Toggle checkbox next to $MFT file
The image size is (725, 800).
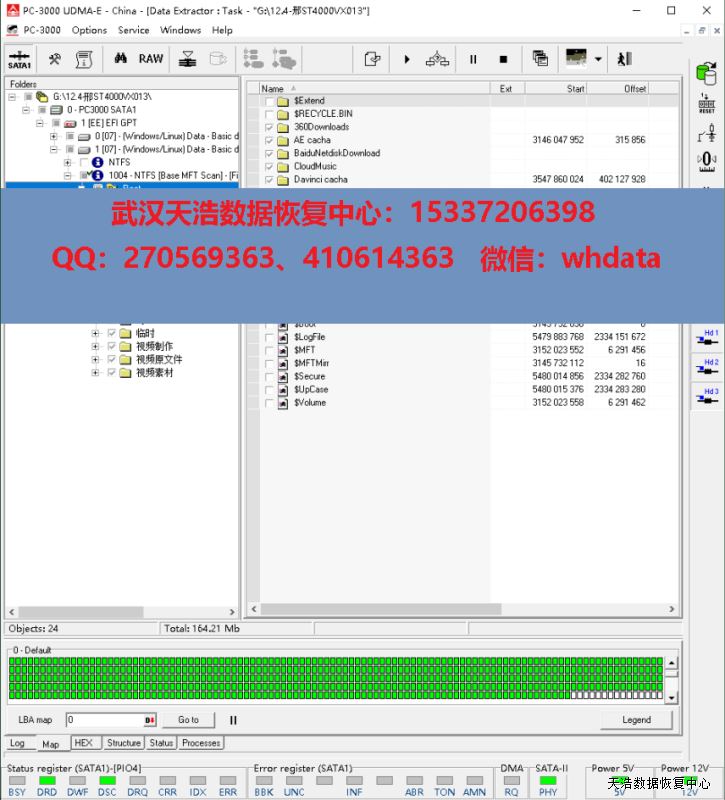[x=269, y=350]
